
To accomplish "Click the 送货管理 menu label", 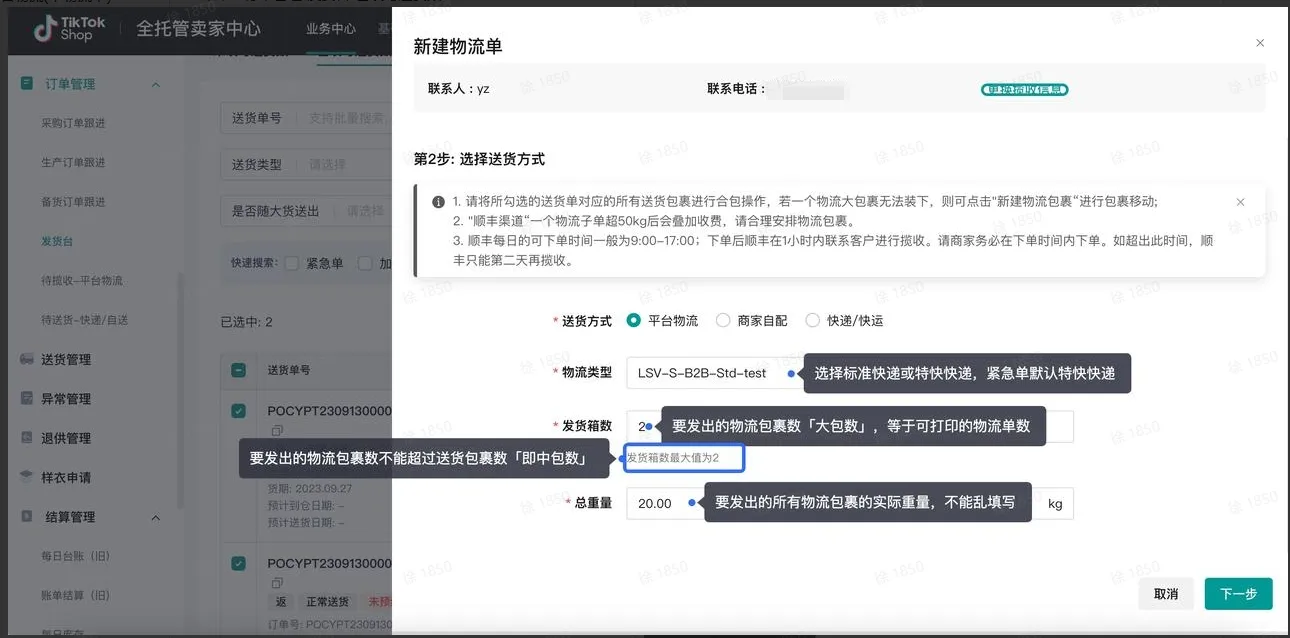I will pos(66,359).
